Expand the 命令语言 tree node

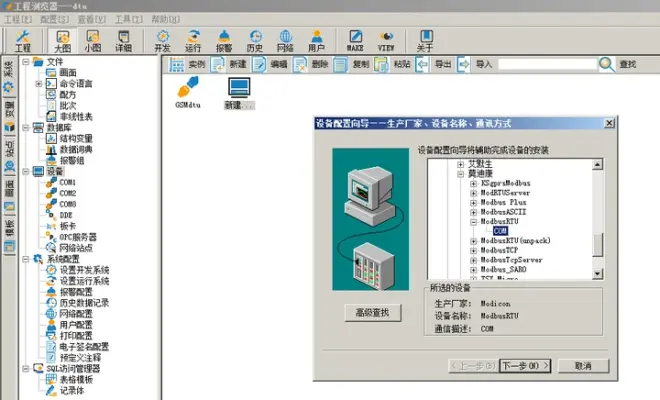coord(38,84)
